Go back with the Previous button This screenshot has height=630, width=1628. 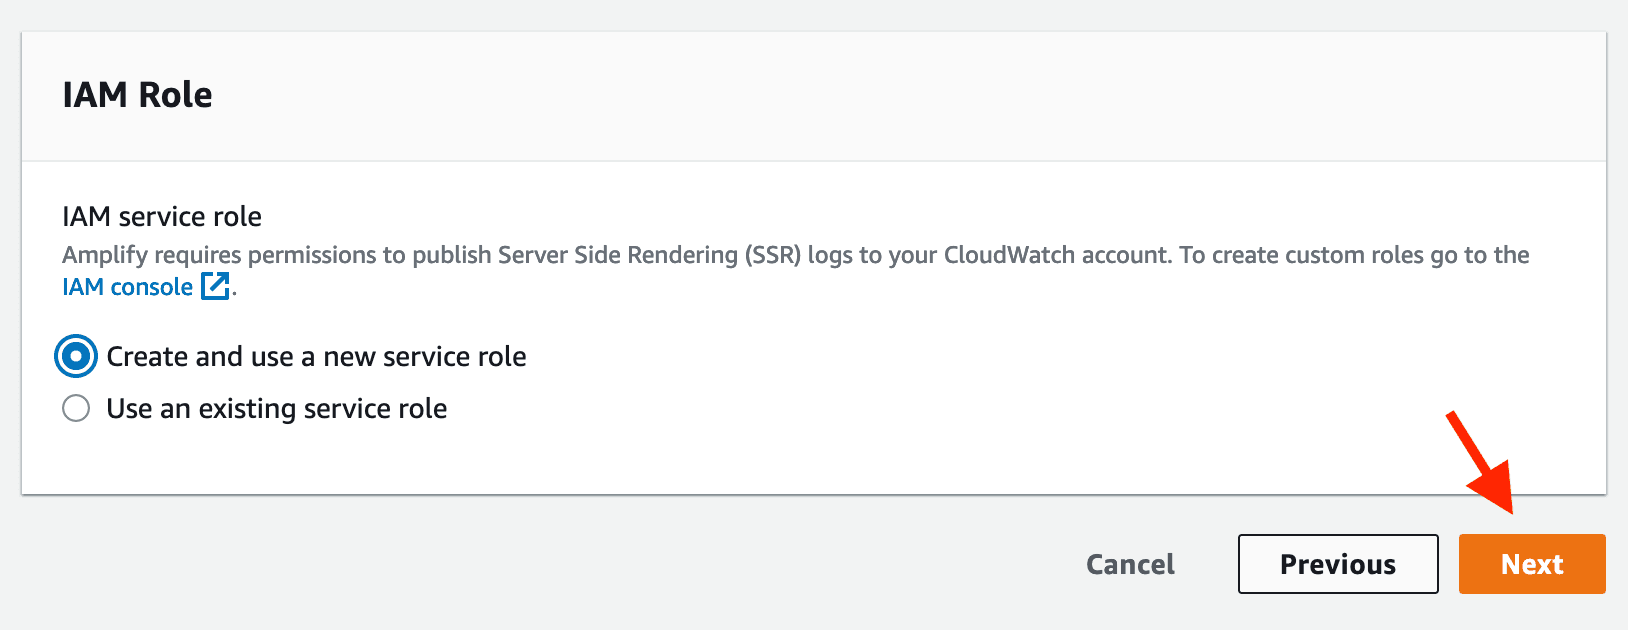click(1337, 564)
